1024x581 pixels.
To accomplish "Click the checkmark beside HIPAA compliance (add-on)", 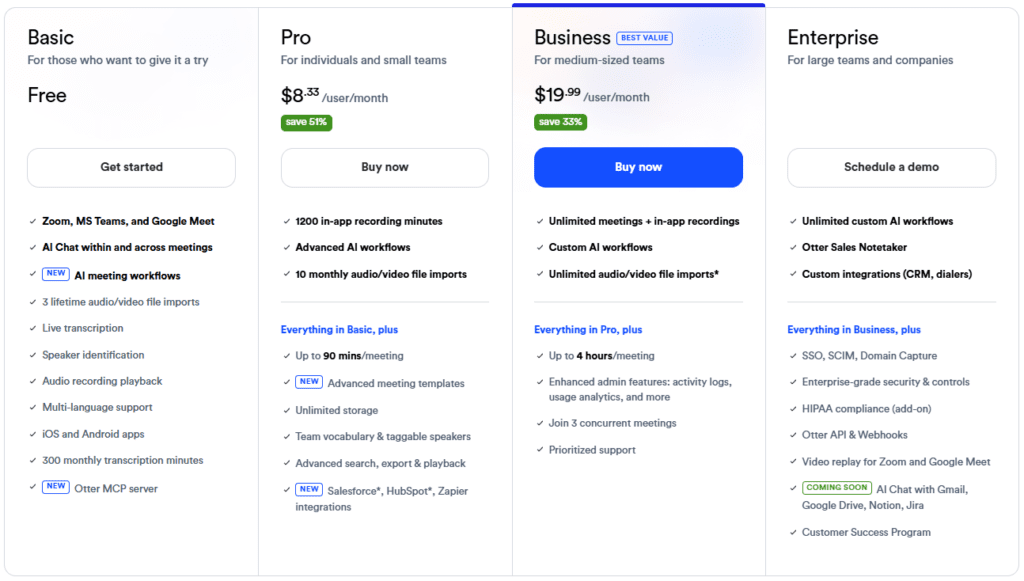I will tap(791, 409).
